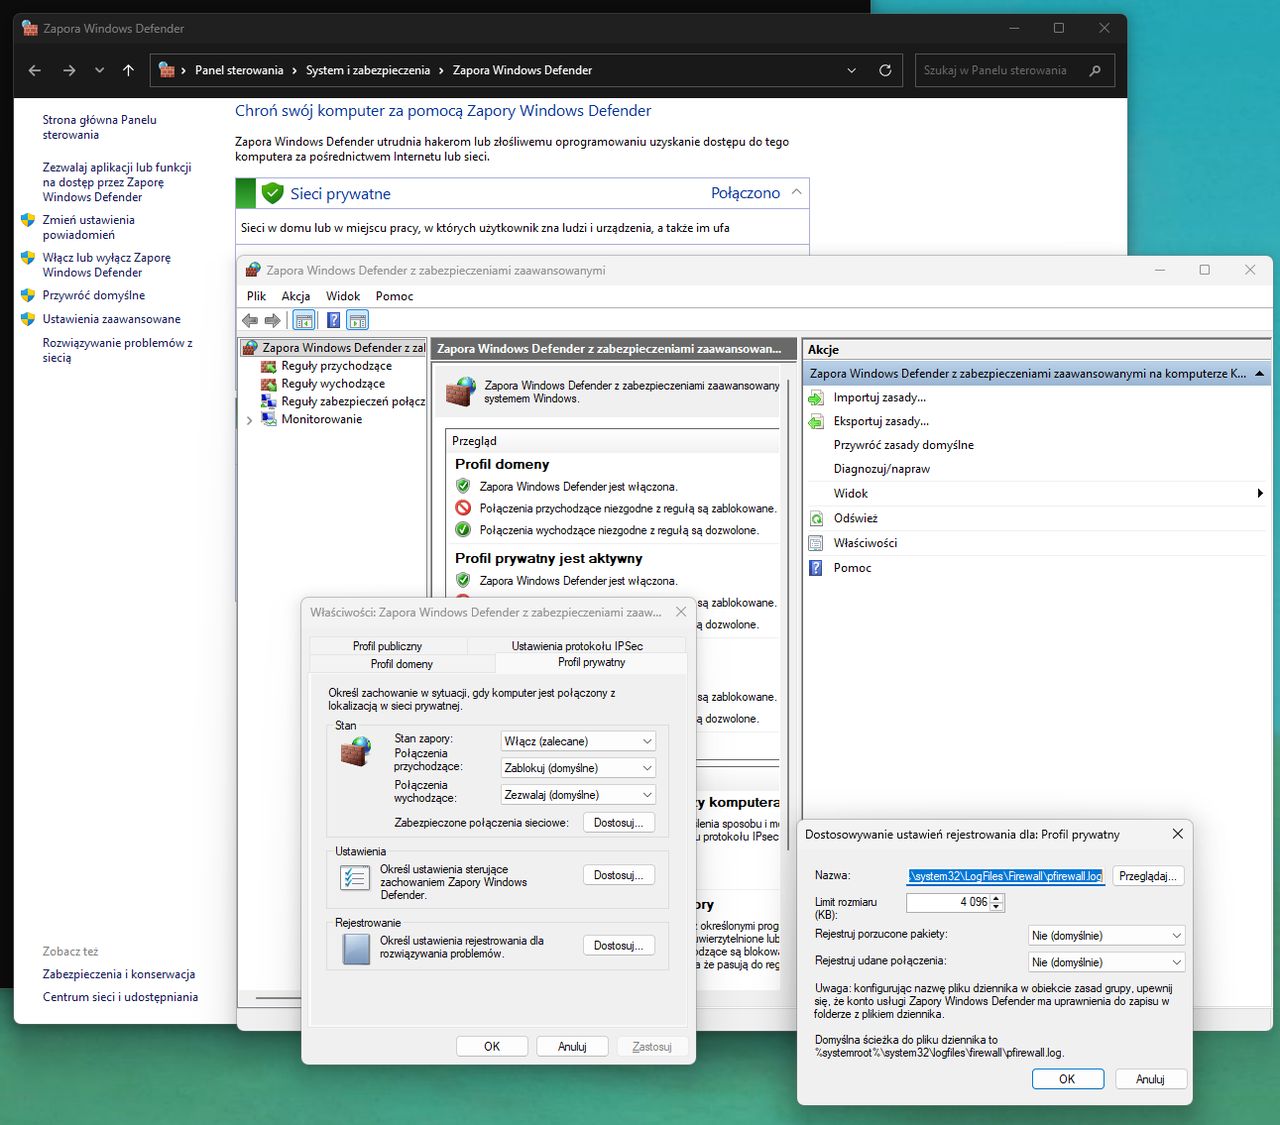The height and width of the screenshot is (1125, 1280).
Task: Increase the KB size limit using the stepper
Action: click(x=996, y=897)
